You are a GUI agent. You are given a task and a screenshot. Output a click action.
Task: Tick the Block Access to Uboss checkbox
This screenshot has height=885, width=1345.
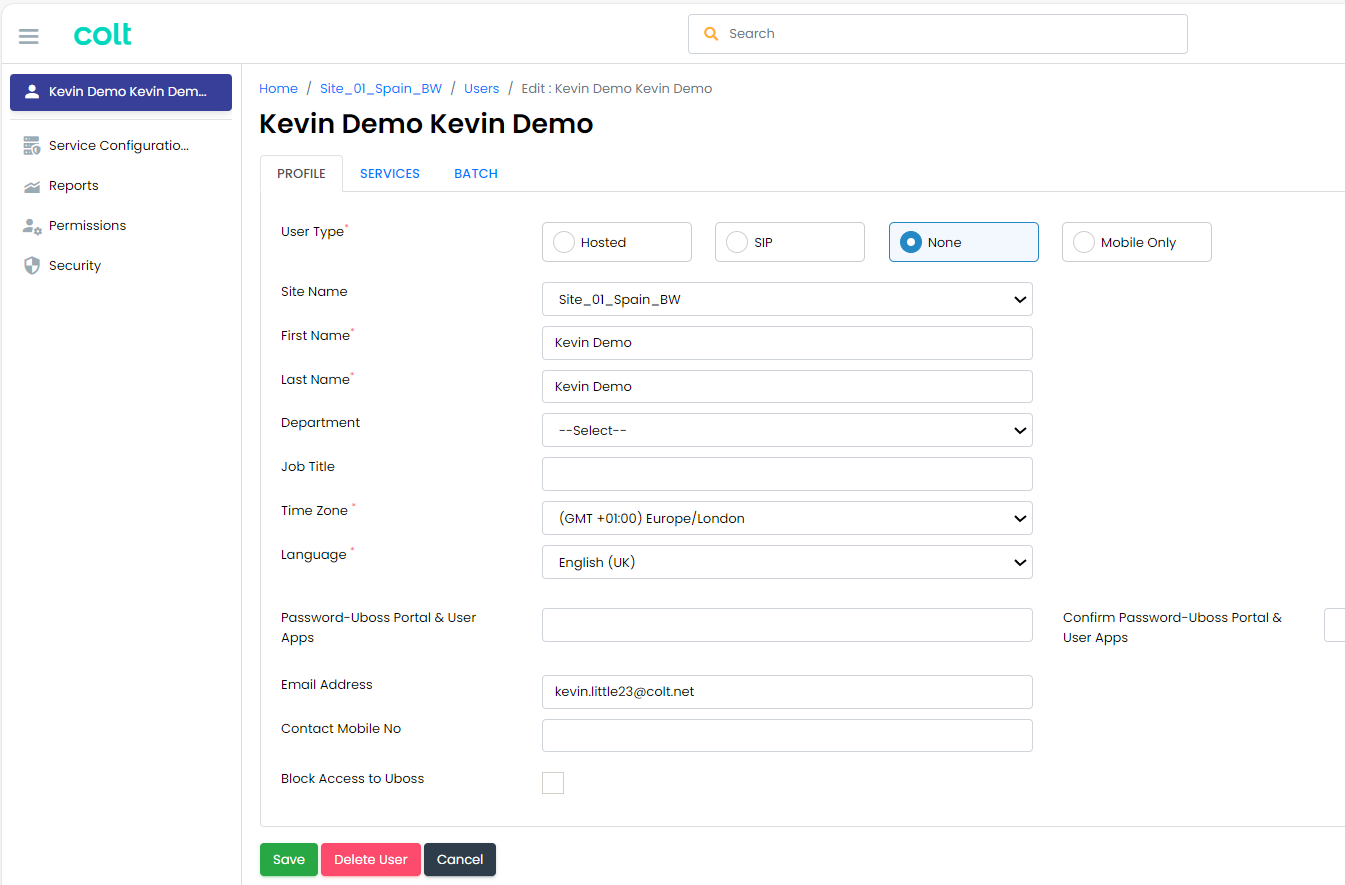click(553, 783)
